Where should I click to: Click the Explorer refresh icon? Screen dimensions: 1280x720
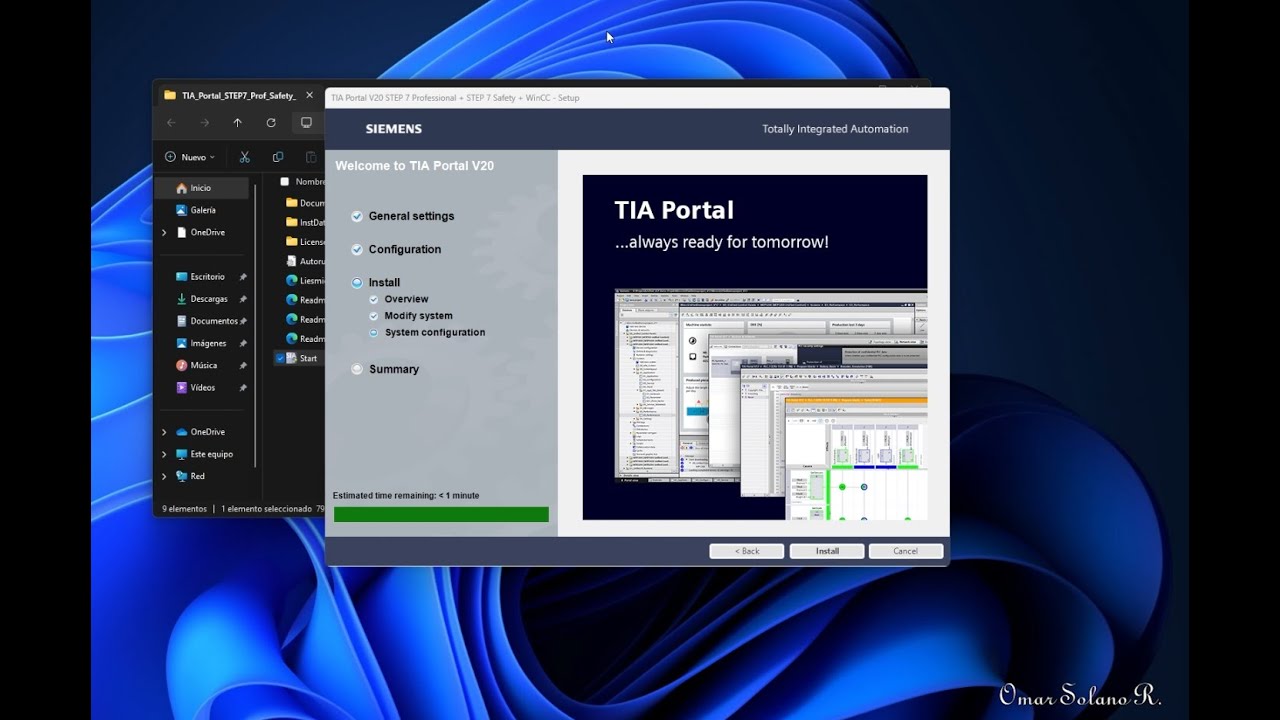point(271,122)
